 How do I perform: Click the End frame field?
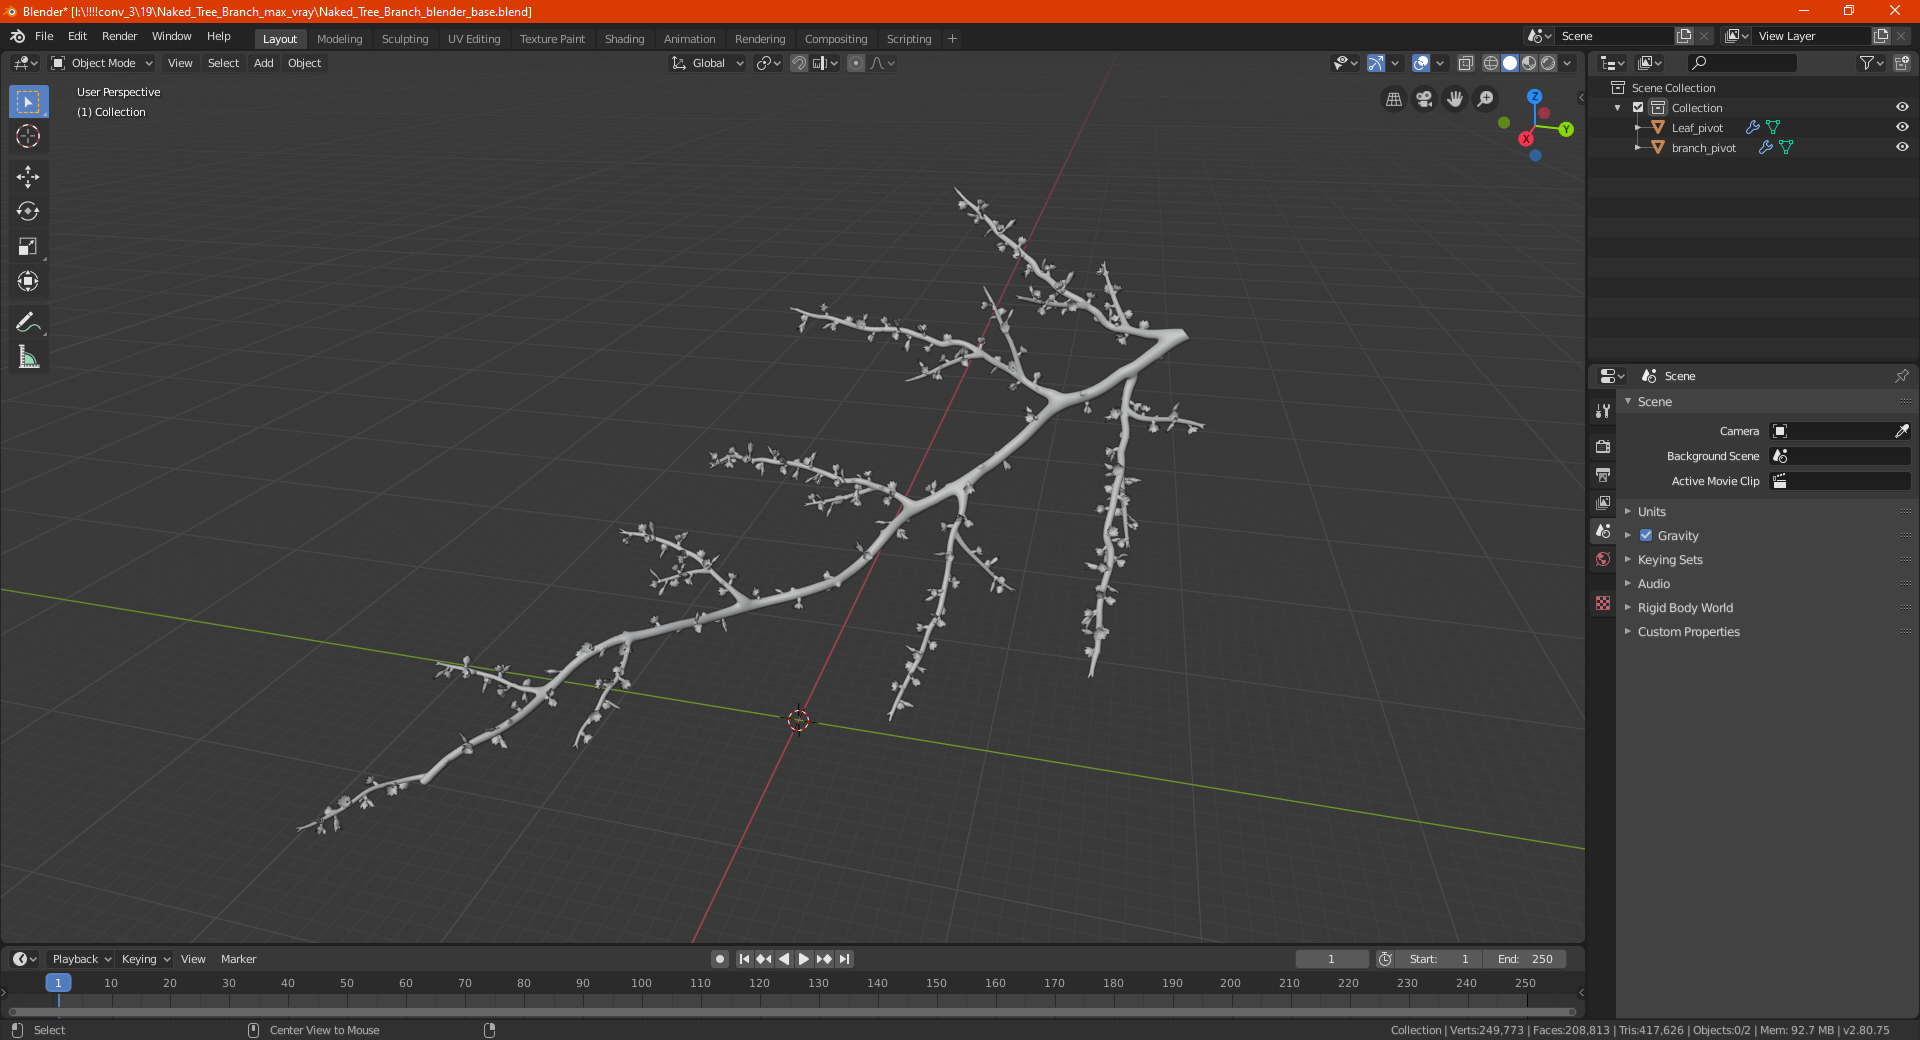point(1525,959)
